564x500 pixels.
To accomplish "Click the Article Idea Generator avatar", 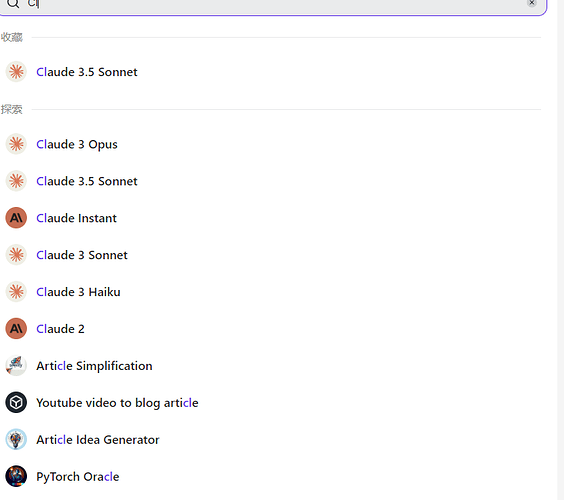I will (16, 439).
